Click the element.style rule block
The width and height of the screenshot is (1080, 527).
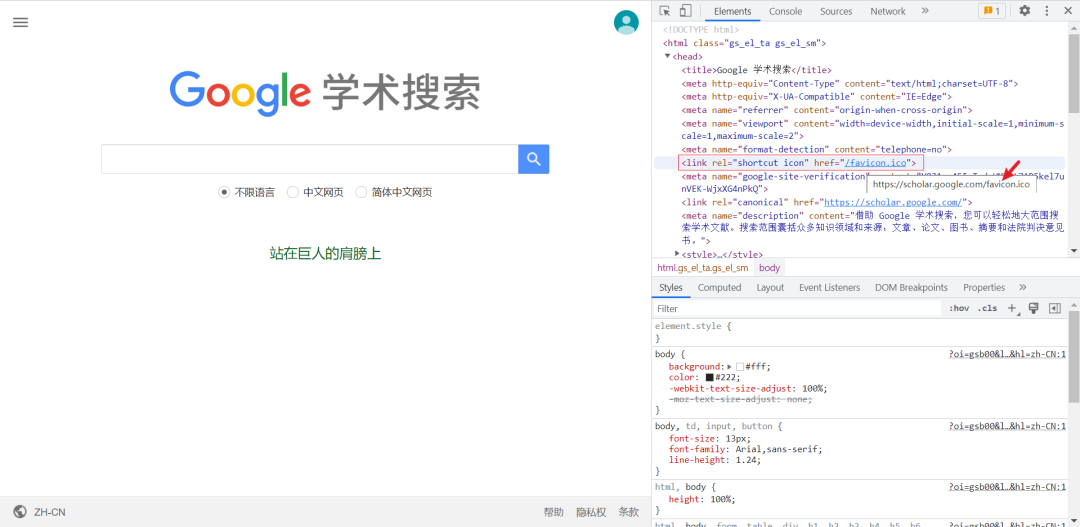(859, 332)
